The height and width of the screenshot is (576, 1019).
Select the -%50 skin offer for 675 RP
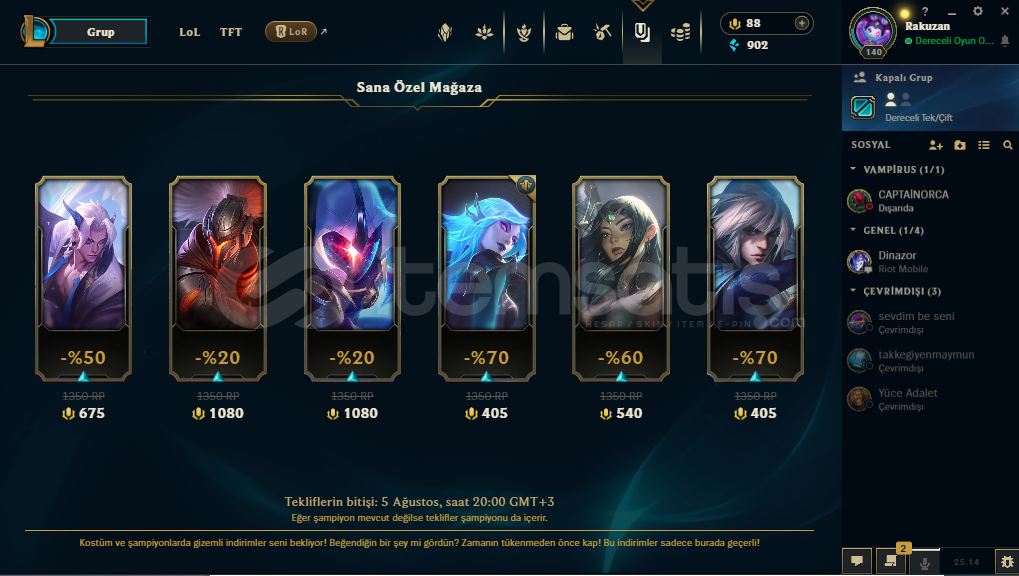(83, 278)
